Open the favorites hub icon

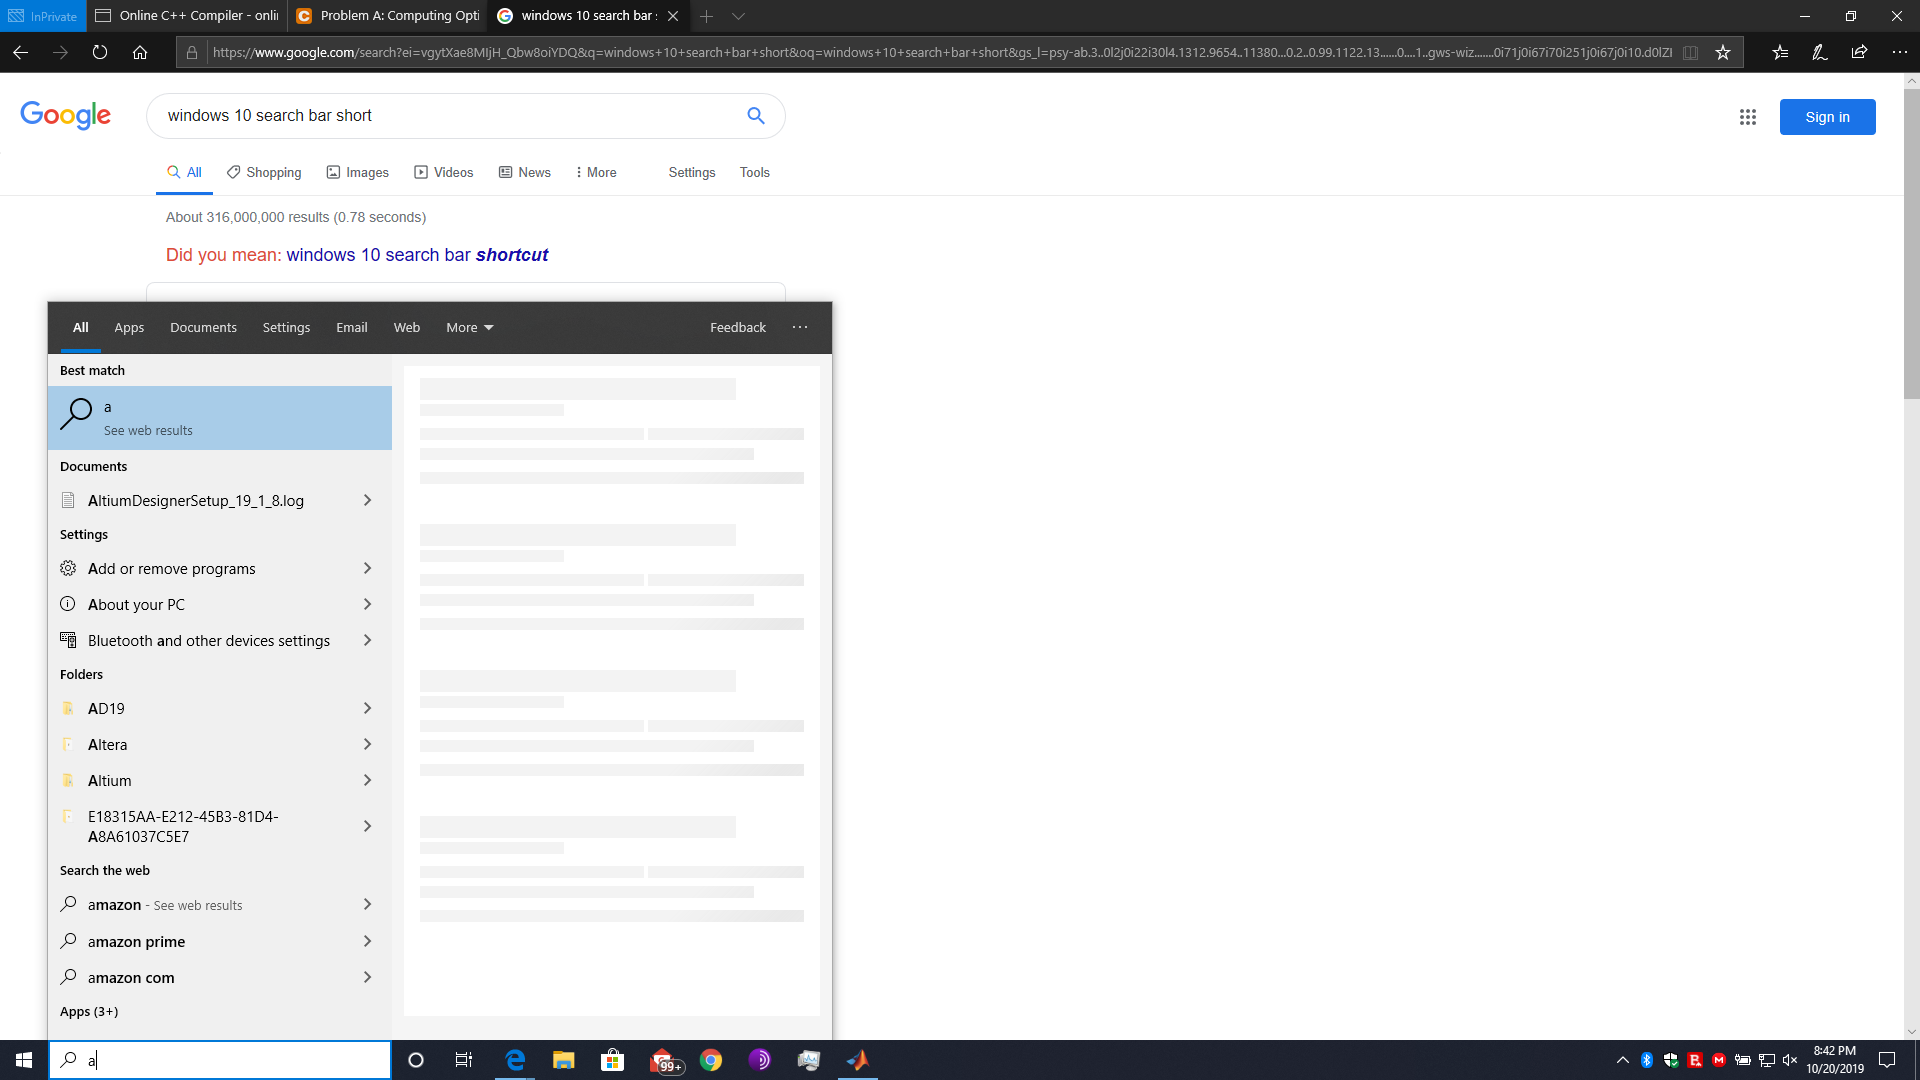coord(1780,52)
